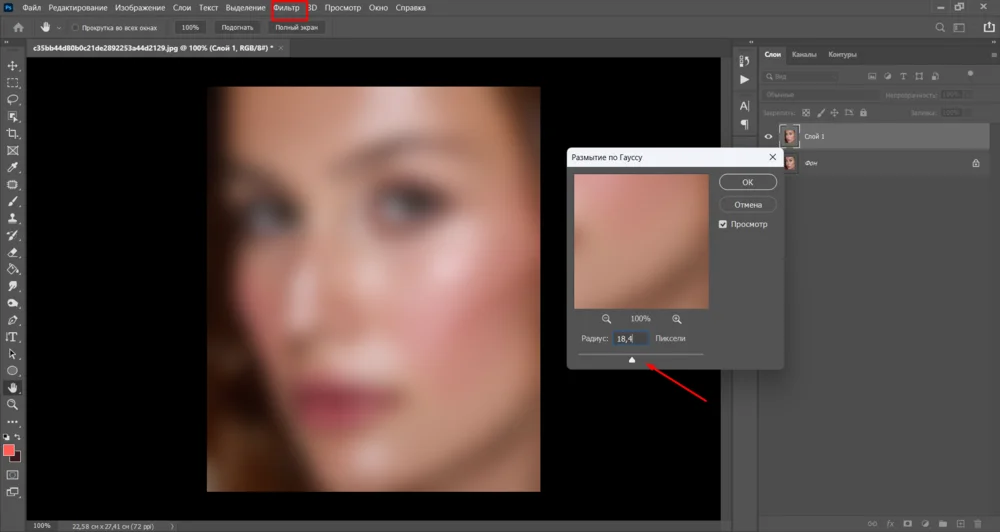1000x532 pixels.
Task: Click OK in the Gaussian blur dialog
Action: (x=747, y=183)
